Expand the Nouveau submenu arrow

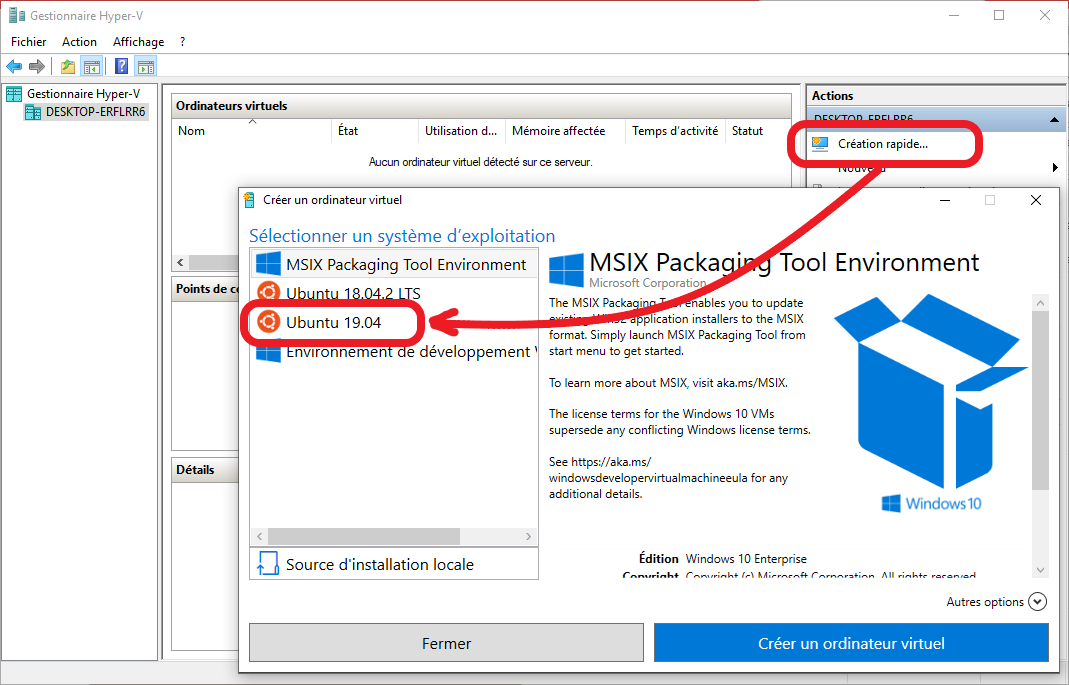click(1055, 168)
